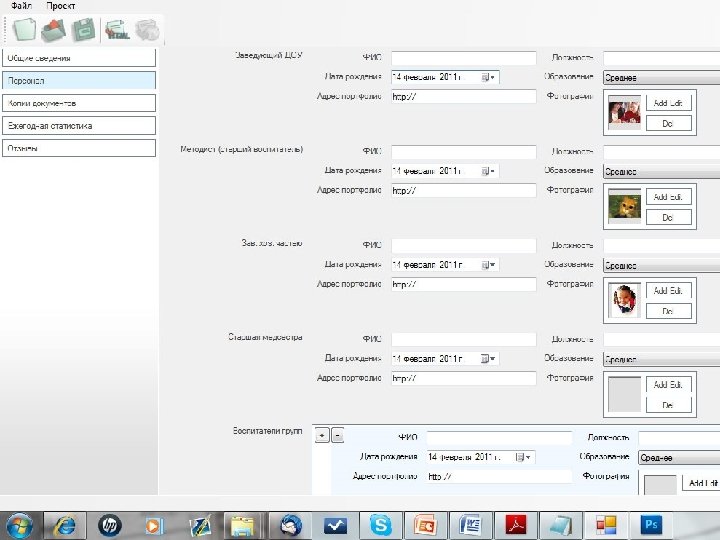The width and height of the screenshot is (720, 540).
Task: Open Skype from the taskbar
Action: pos(381,525)
